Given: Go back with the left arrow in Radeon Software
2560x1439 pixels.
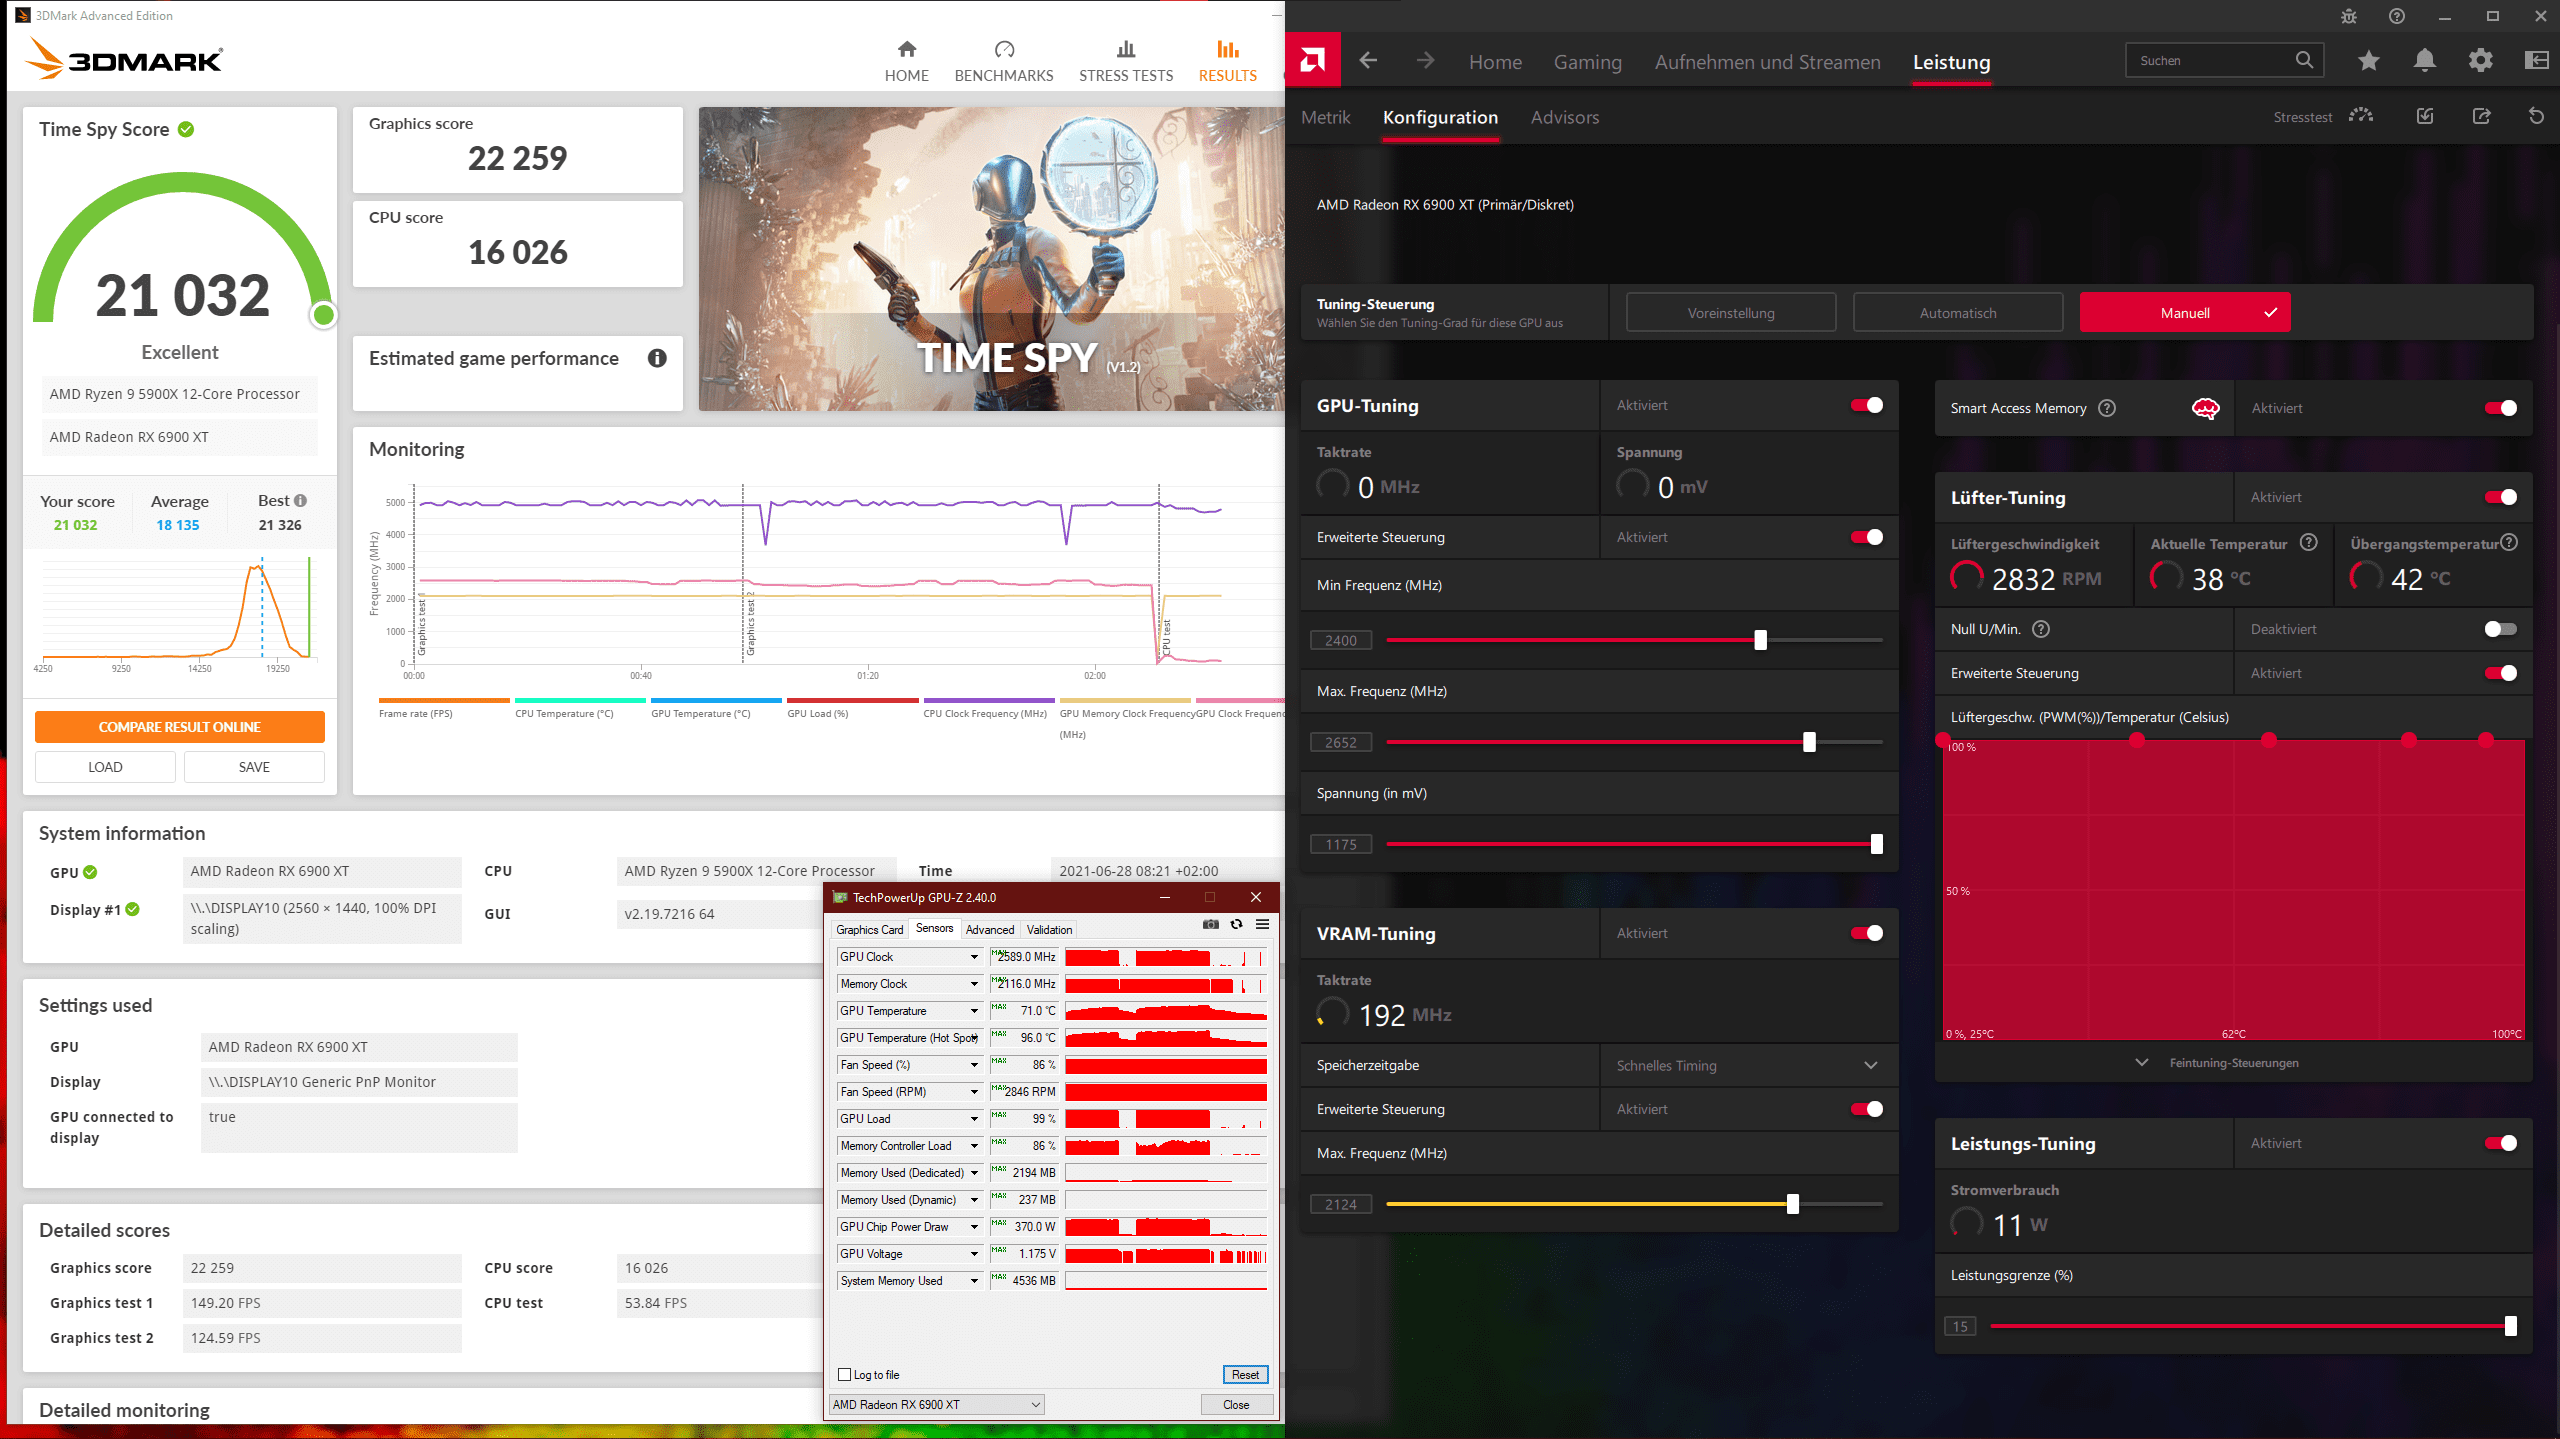Looking at the screenshot, I should point(1368,61).
